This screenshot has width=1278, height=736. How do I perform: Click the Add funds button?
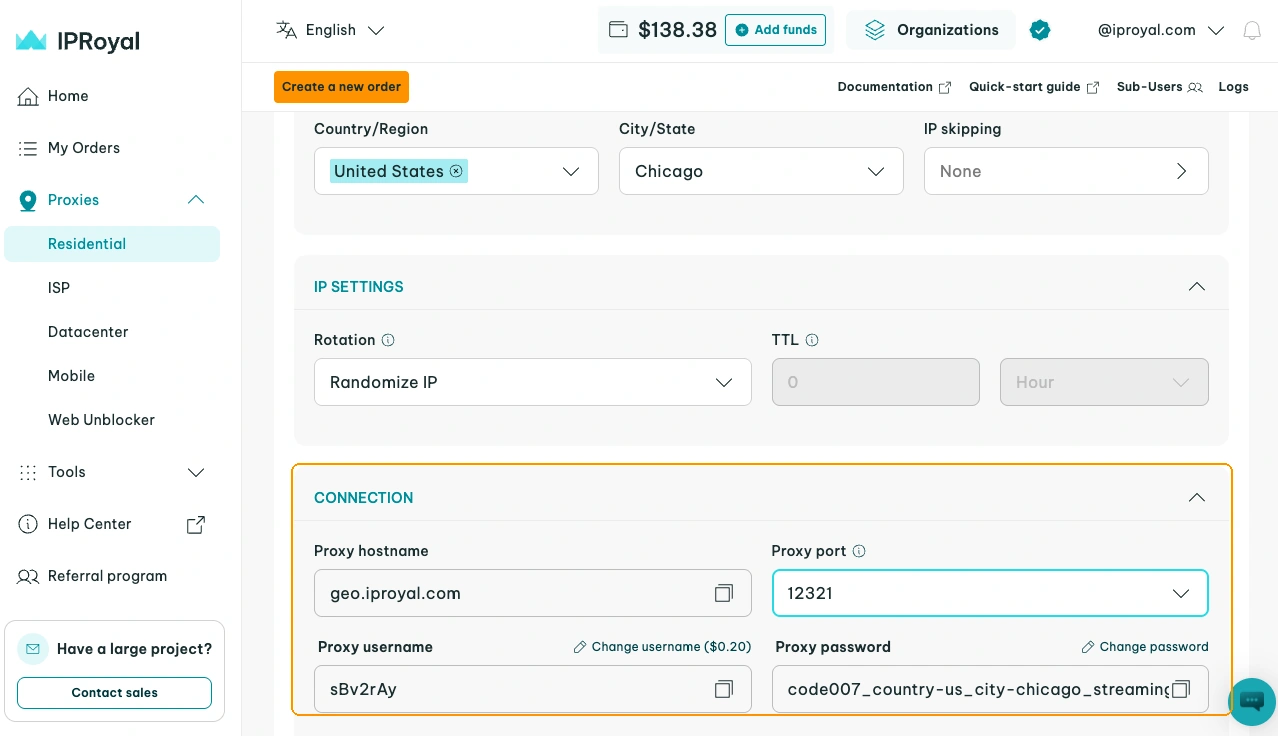(x=775, y=30)
